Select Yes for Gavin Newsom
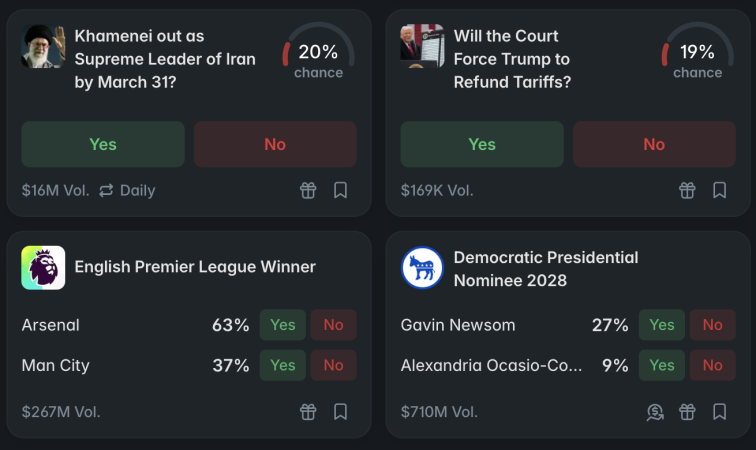 coord(662,325)
